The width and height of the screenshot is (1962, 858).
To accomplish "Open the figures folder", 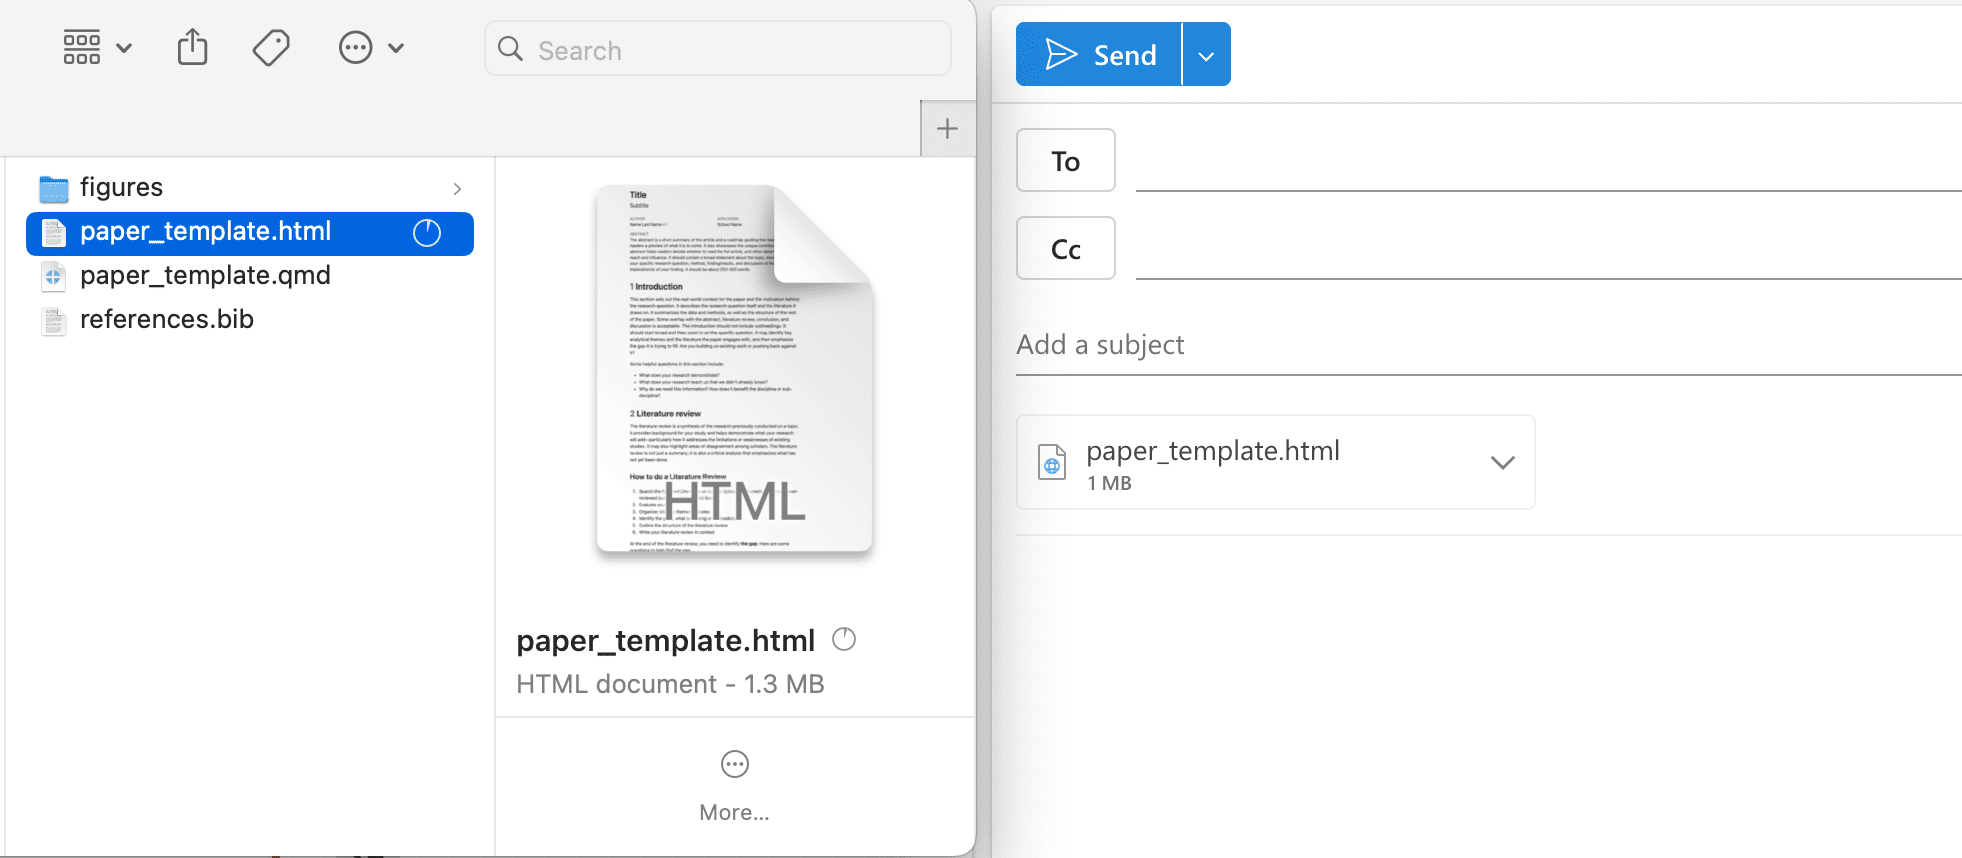I will tap(122, 188).
